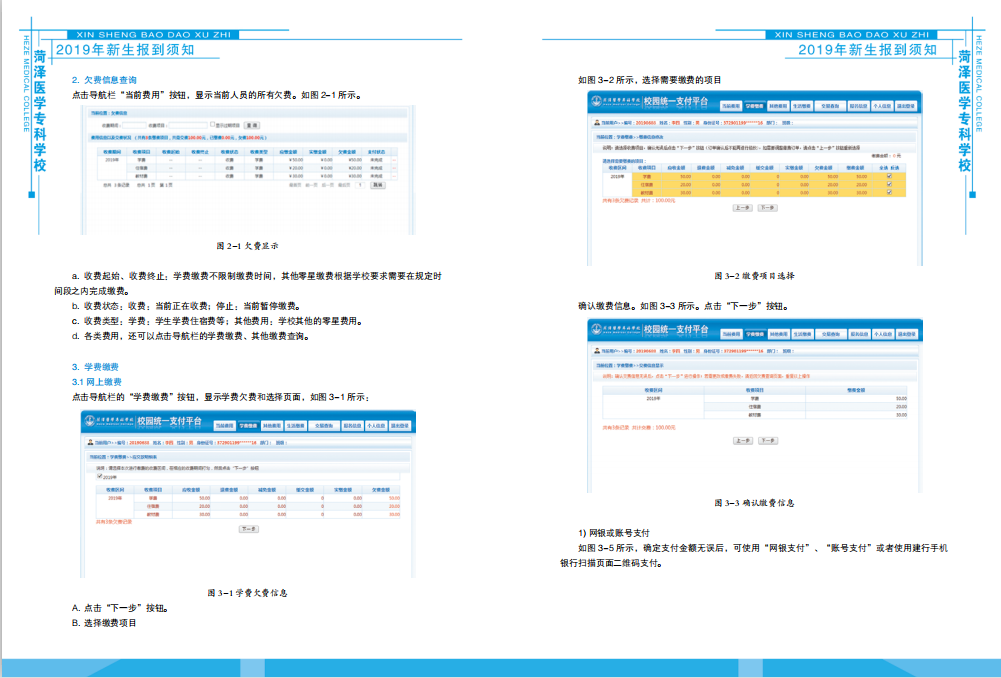Open the 交易查询 tab in Figure 3-2
The width and height of the screenshot is (1001, 678).
pos(831,106)
